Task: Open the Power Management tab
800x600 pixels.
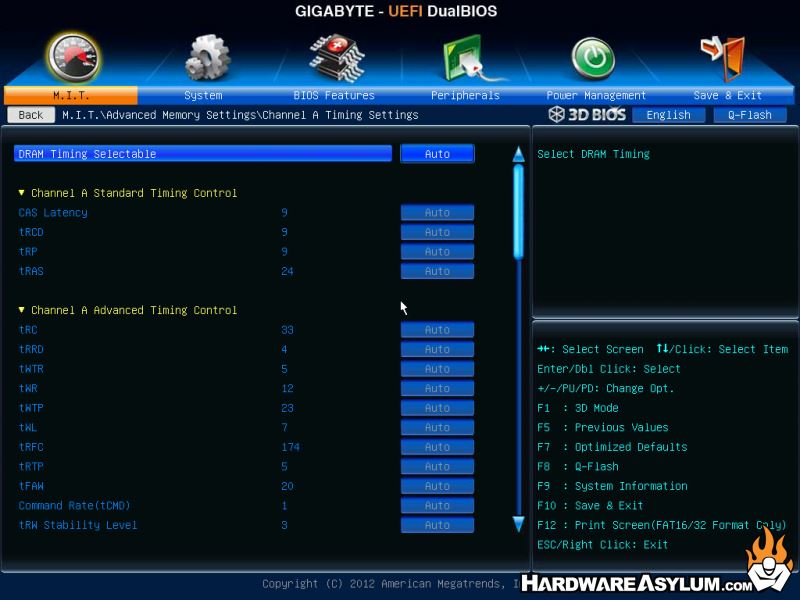Action: (596, 95)
